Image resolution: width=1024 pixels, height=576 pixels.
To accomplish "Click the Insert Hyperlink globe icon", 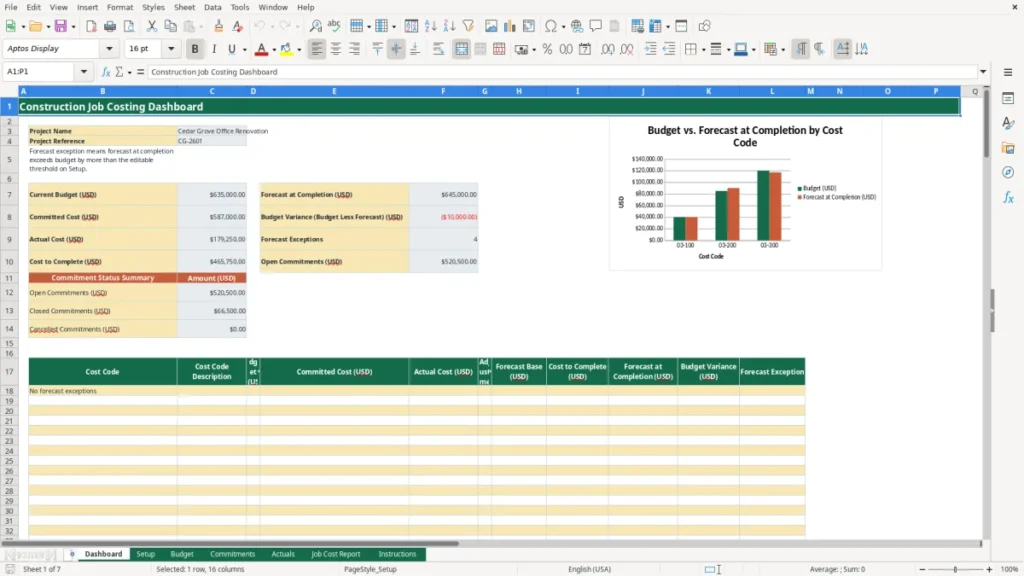I will 577,26.
